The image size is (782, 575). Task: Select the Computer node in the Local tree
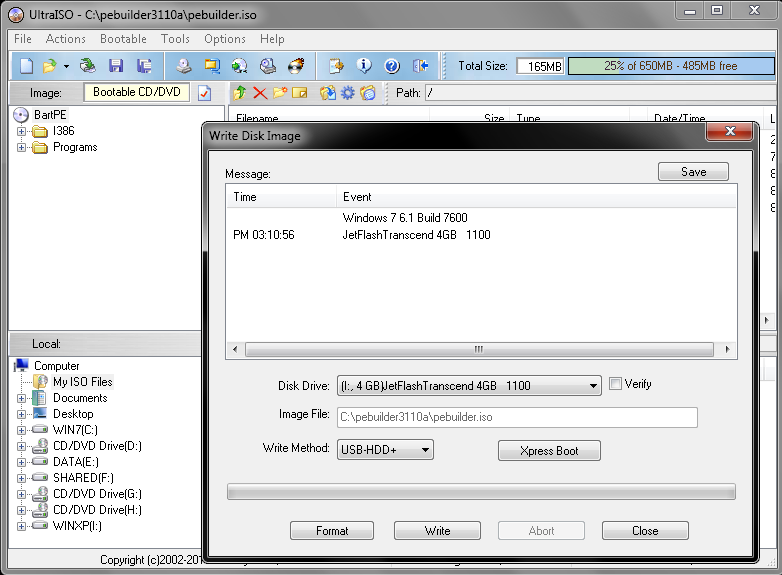click(56, 366)
